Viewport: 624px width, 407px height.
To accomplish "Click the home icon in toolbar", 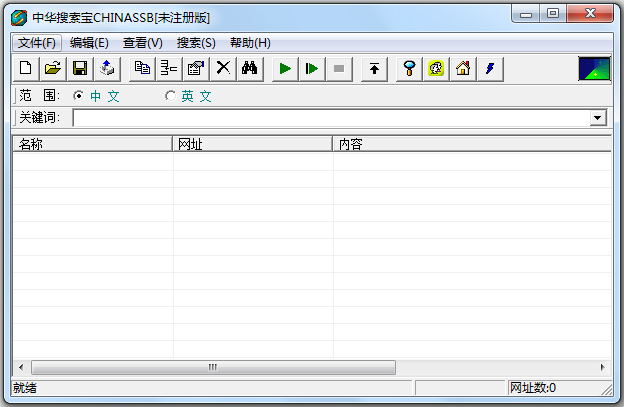I will [463, 68].
